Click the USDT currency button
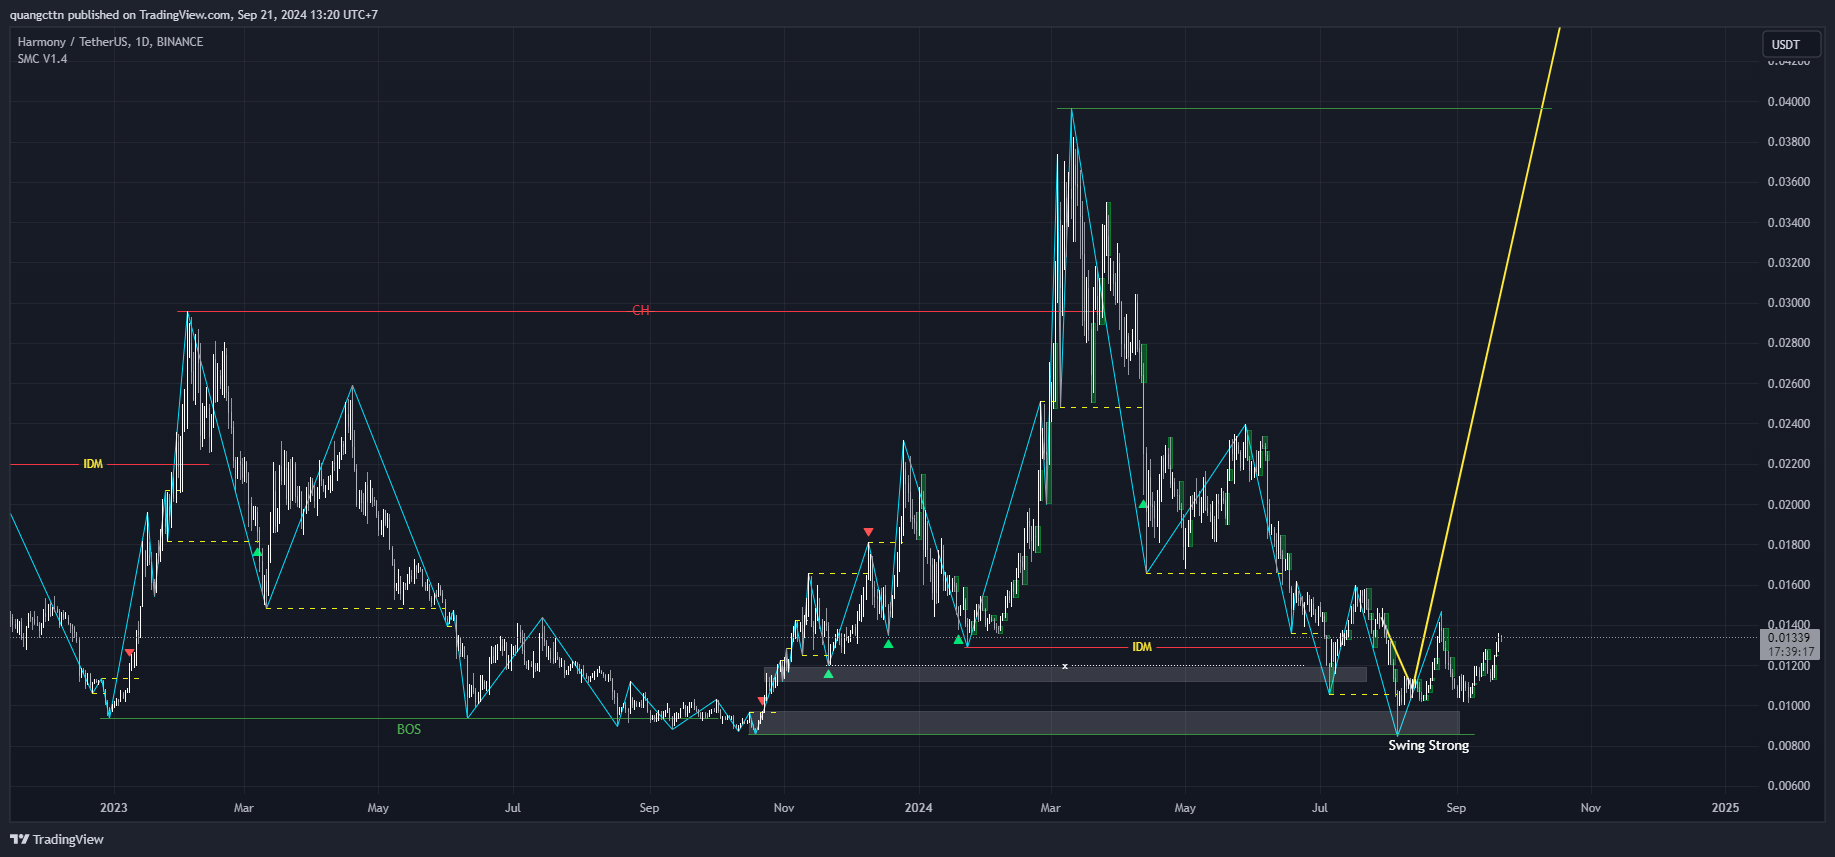Screen dimensions: 1835x857 coord(1790,44)
